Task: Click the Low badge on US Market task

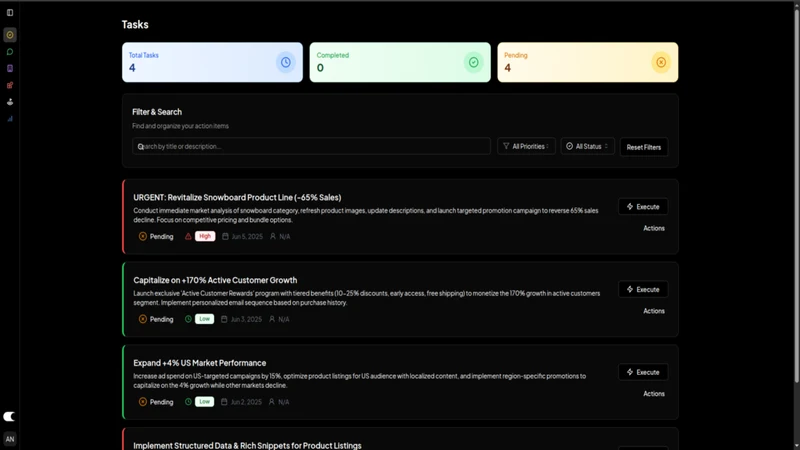Action: (x=204, y=402)
